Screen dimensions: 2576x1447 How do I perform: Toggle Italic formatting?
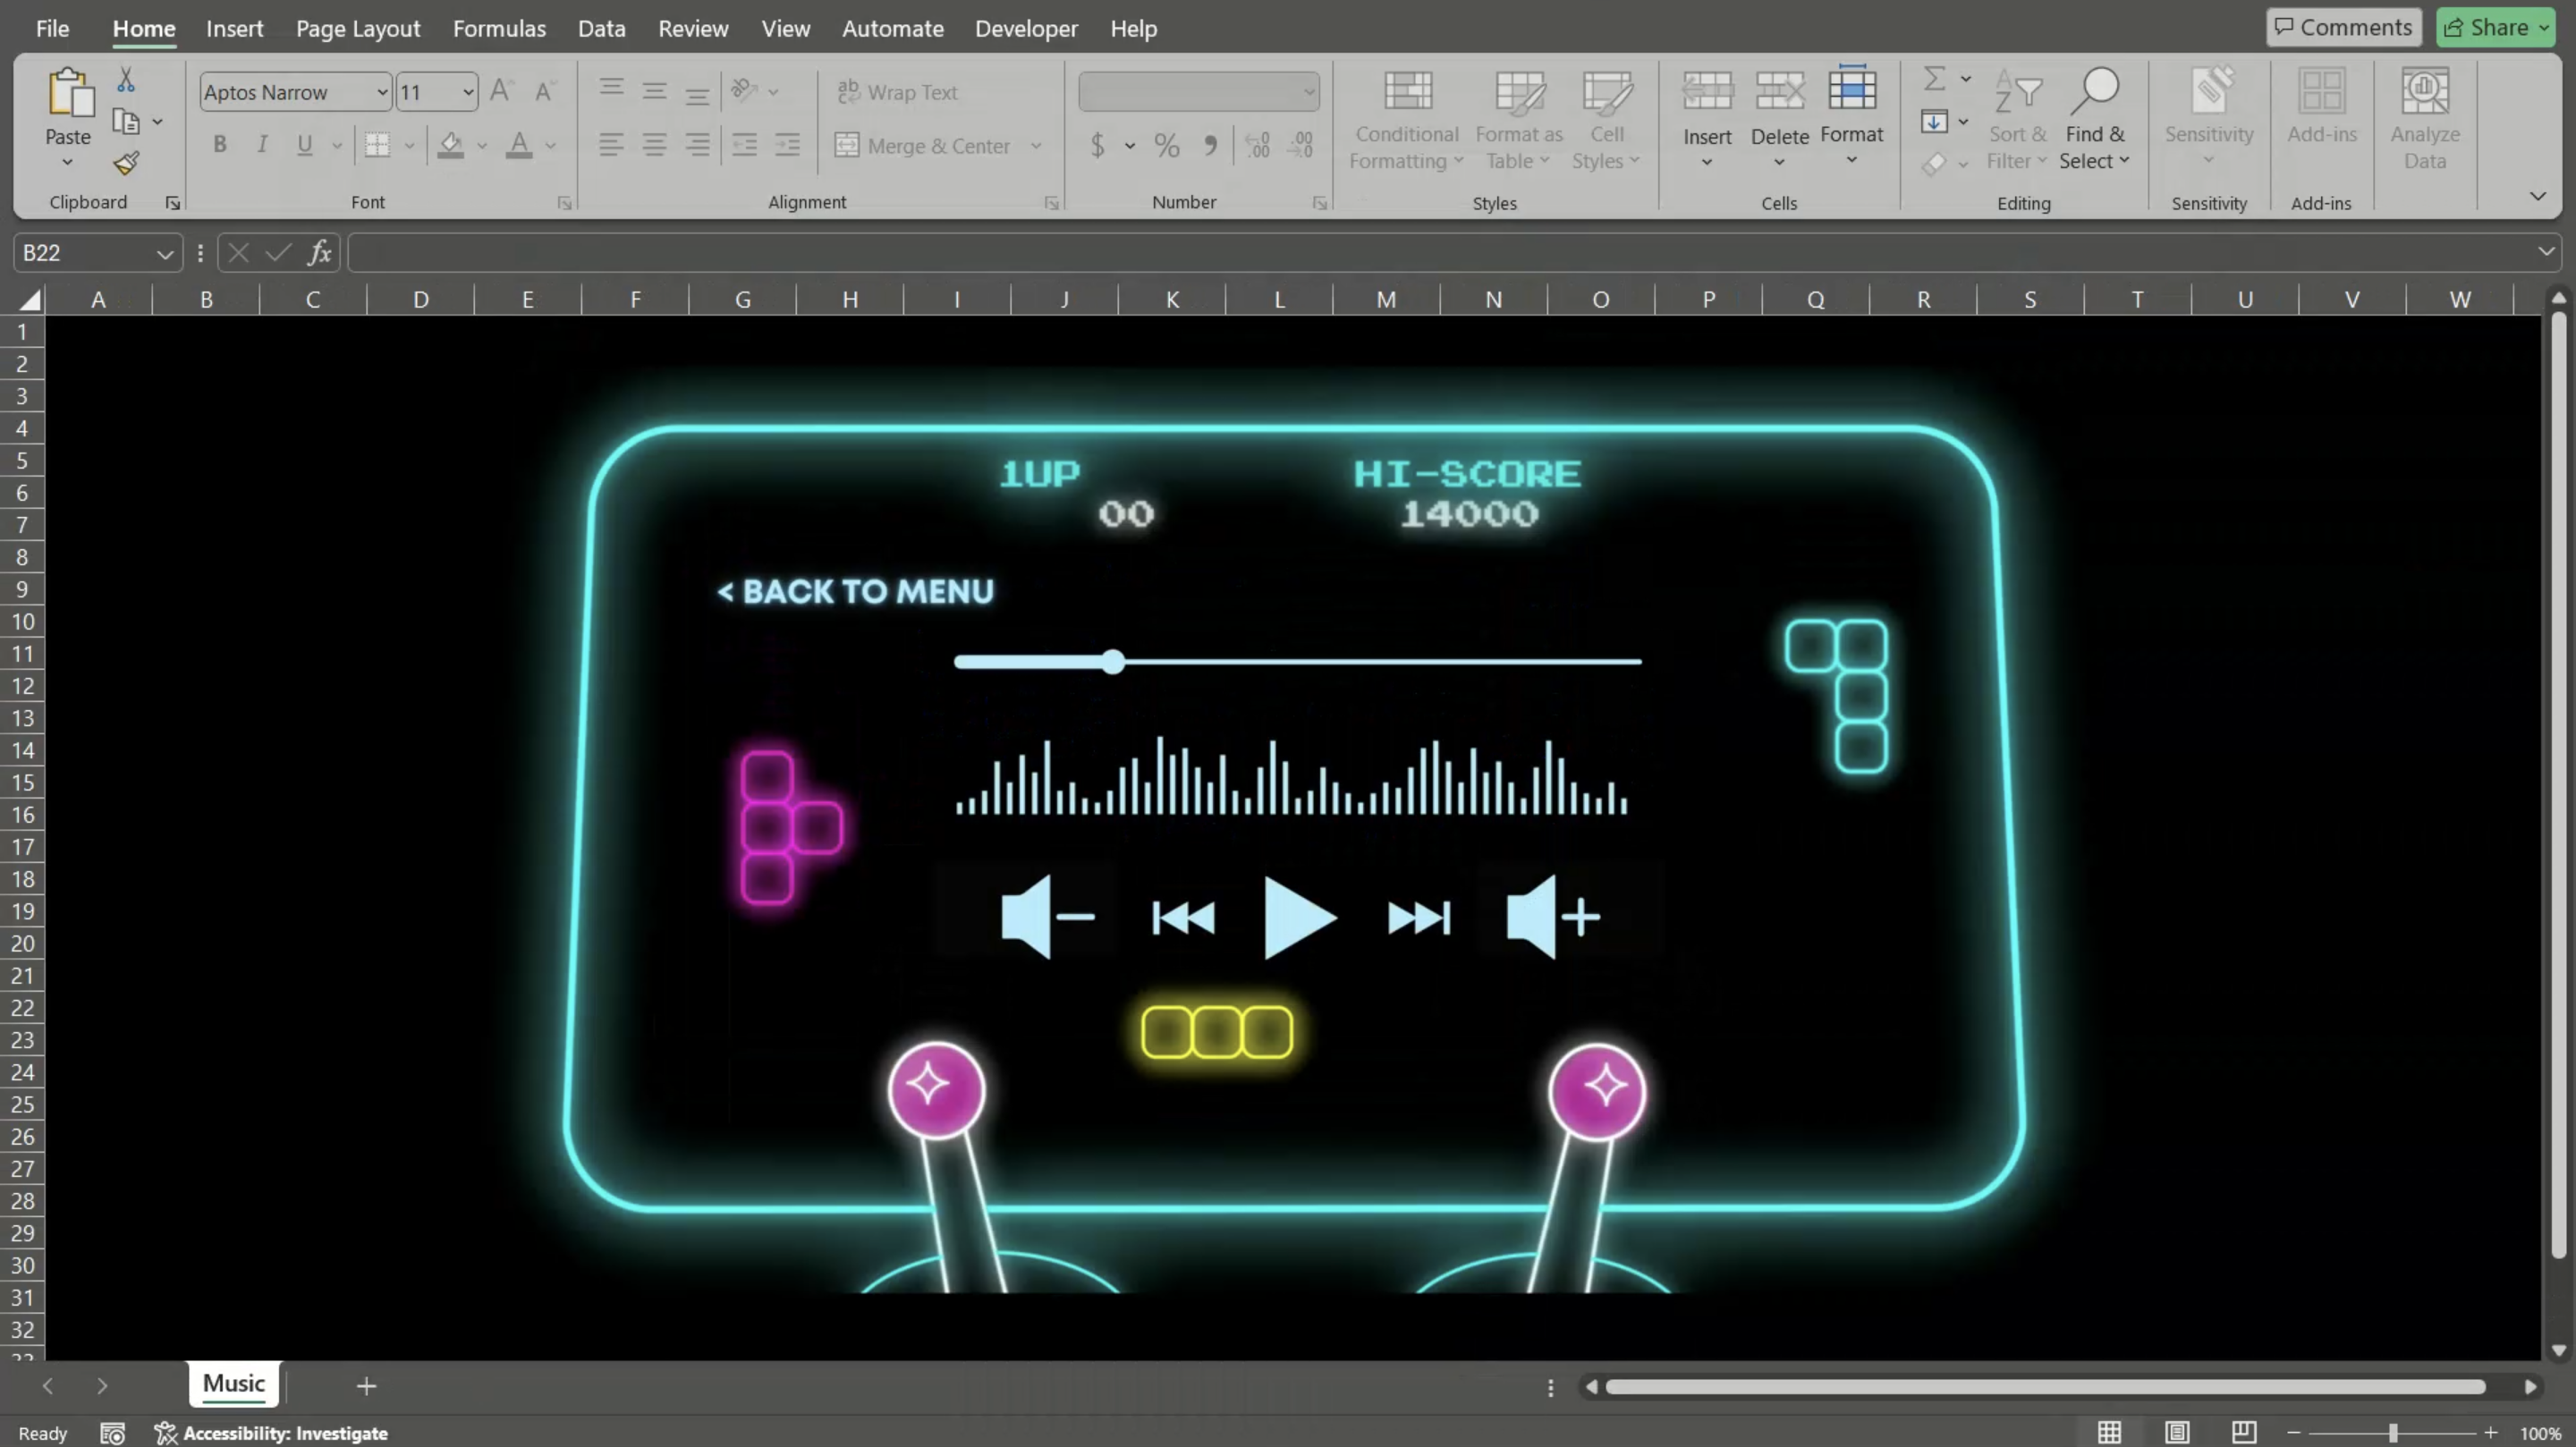pos(262,145)
